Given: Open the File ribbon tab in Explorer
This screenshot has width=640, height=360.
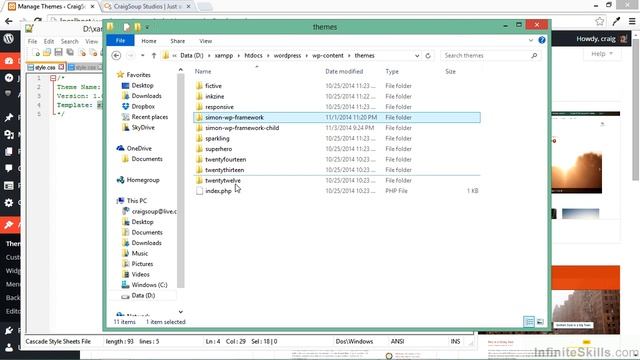Looking at the screenshot, I should pyautogui.click(x=120, y=41).
